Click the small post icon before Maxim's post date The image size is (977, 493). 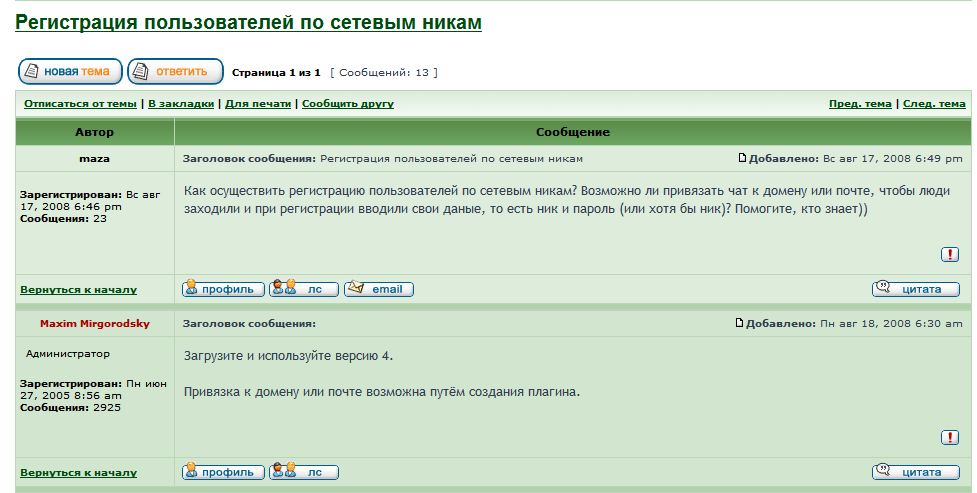tap(740, 323)
